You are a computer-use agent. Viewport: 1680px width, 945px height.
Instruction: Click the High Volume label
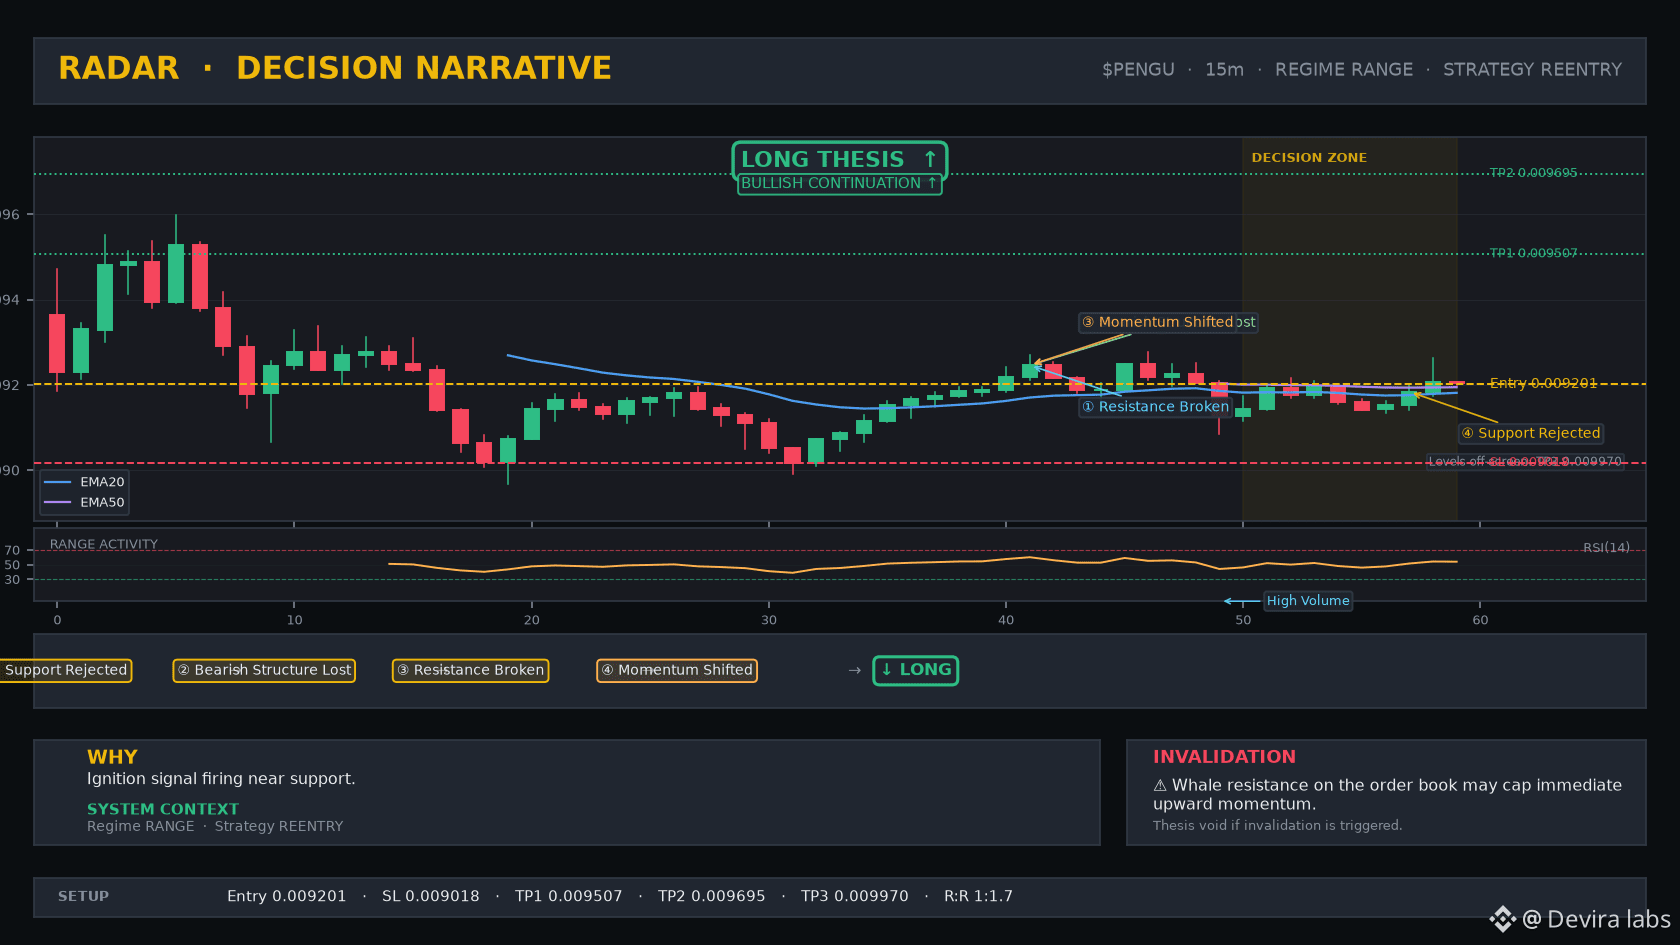coord(1308,601)
